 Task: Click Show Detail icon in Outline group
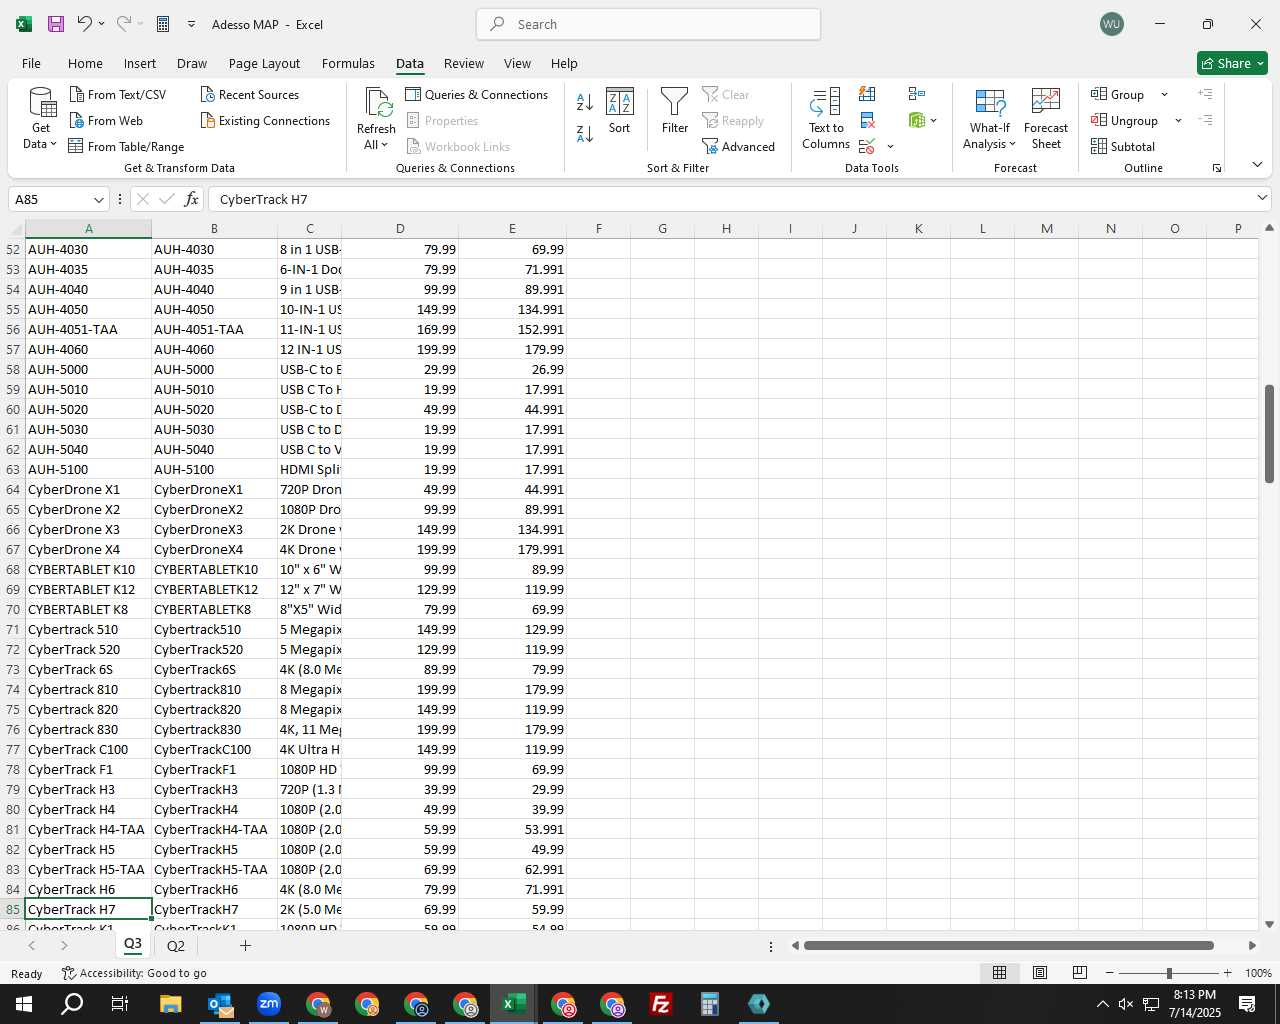1206,94
